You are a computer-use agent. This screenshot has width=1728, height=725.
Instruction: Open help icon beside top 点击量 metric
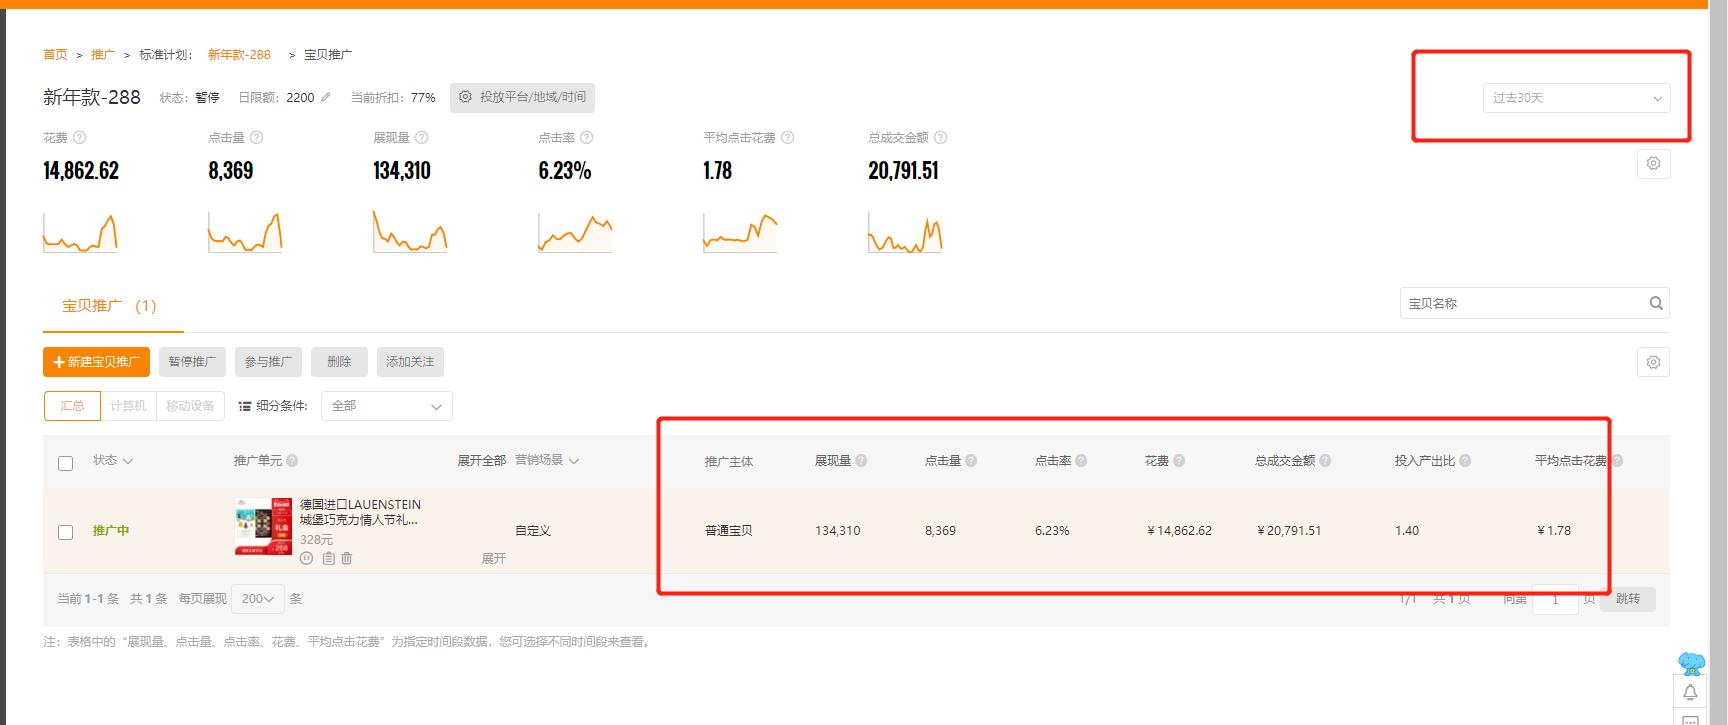(x=257, y=138)
